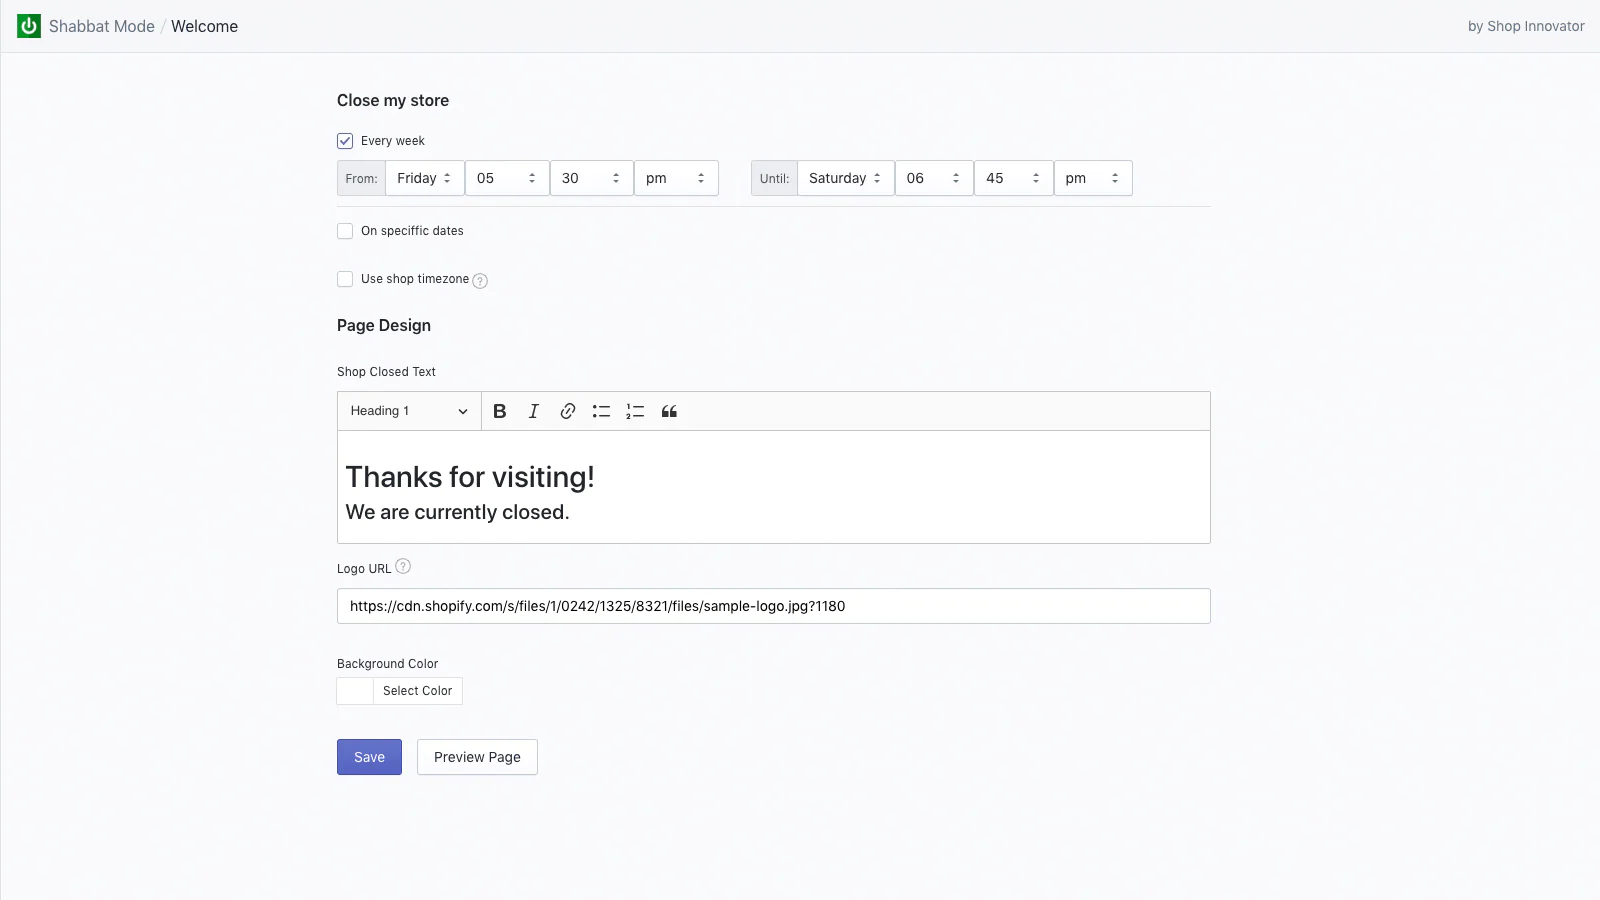
Task: Click the help icon beside Logo URL
Action: pyautogui.click(x=403, y=567)
